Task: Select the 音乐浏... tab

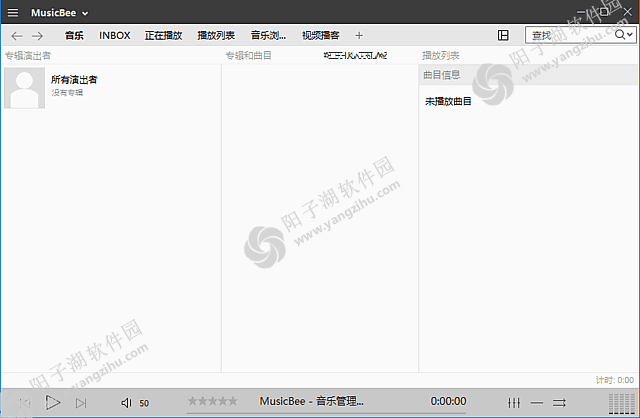Action: tap(268, 36)
